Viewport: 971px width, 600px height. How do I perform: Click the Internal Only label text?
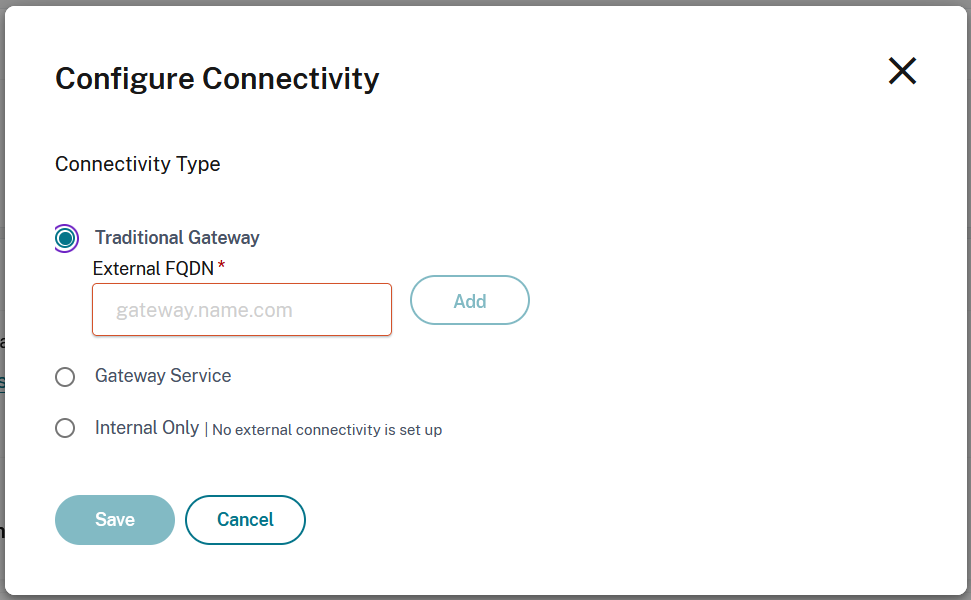pyautogui.click(x=146, y=427)
